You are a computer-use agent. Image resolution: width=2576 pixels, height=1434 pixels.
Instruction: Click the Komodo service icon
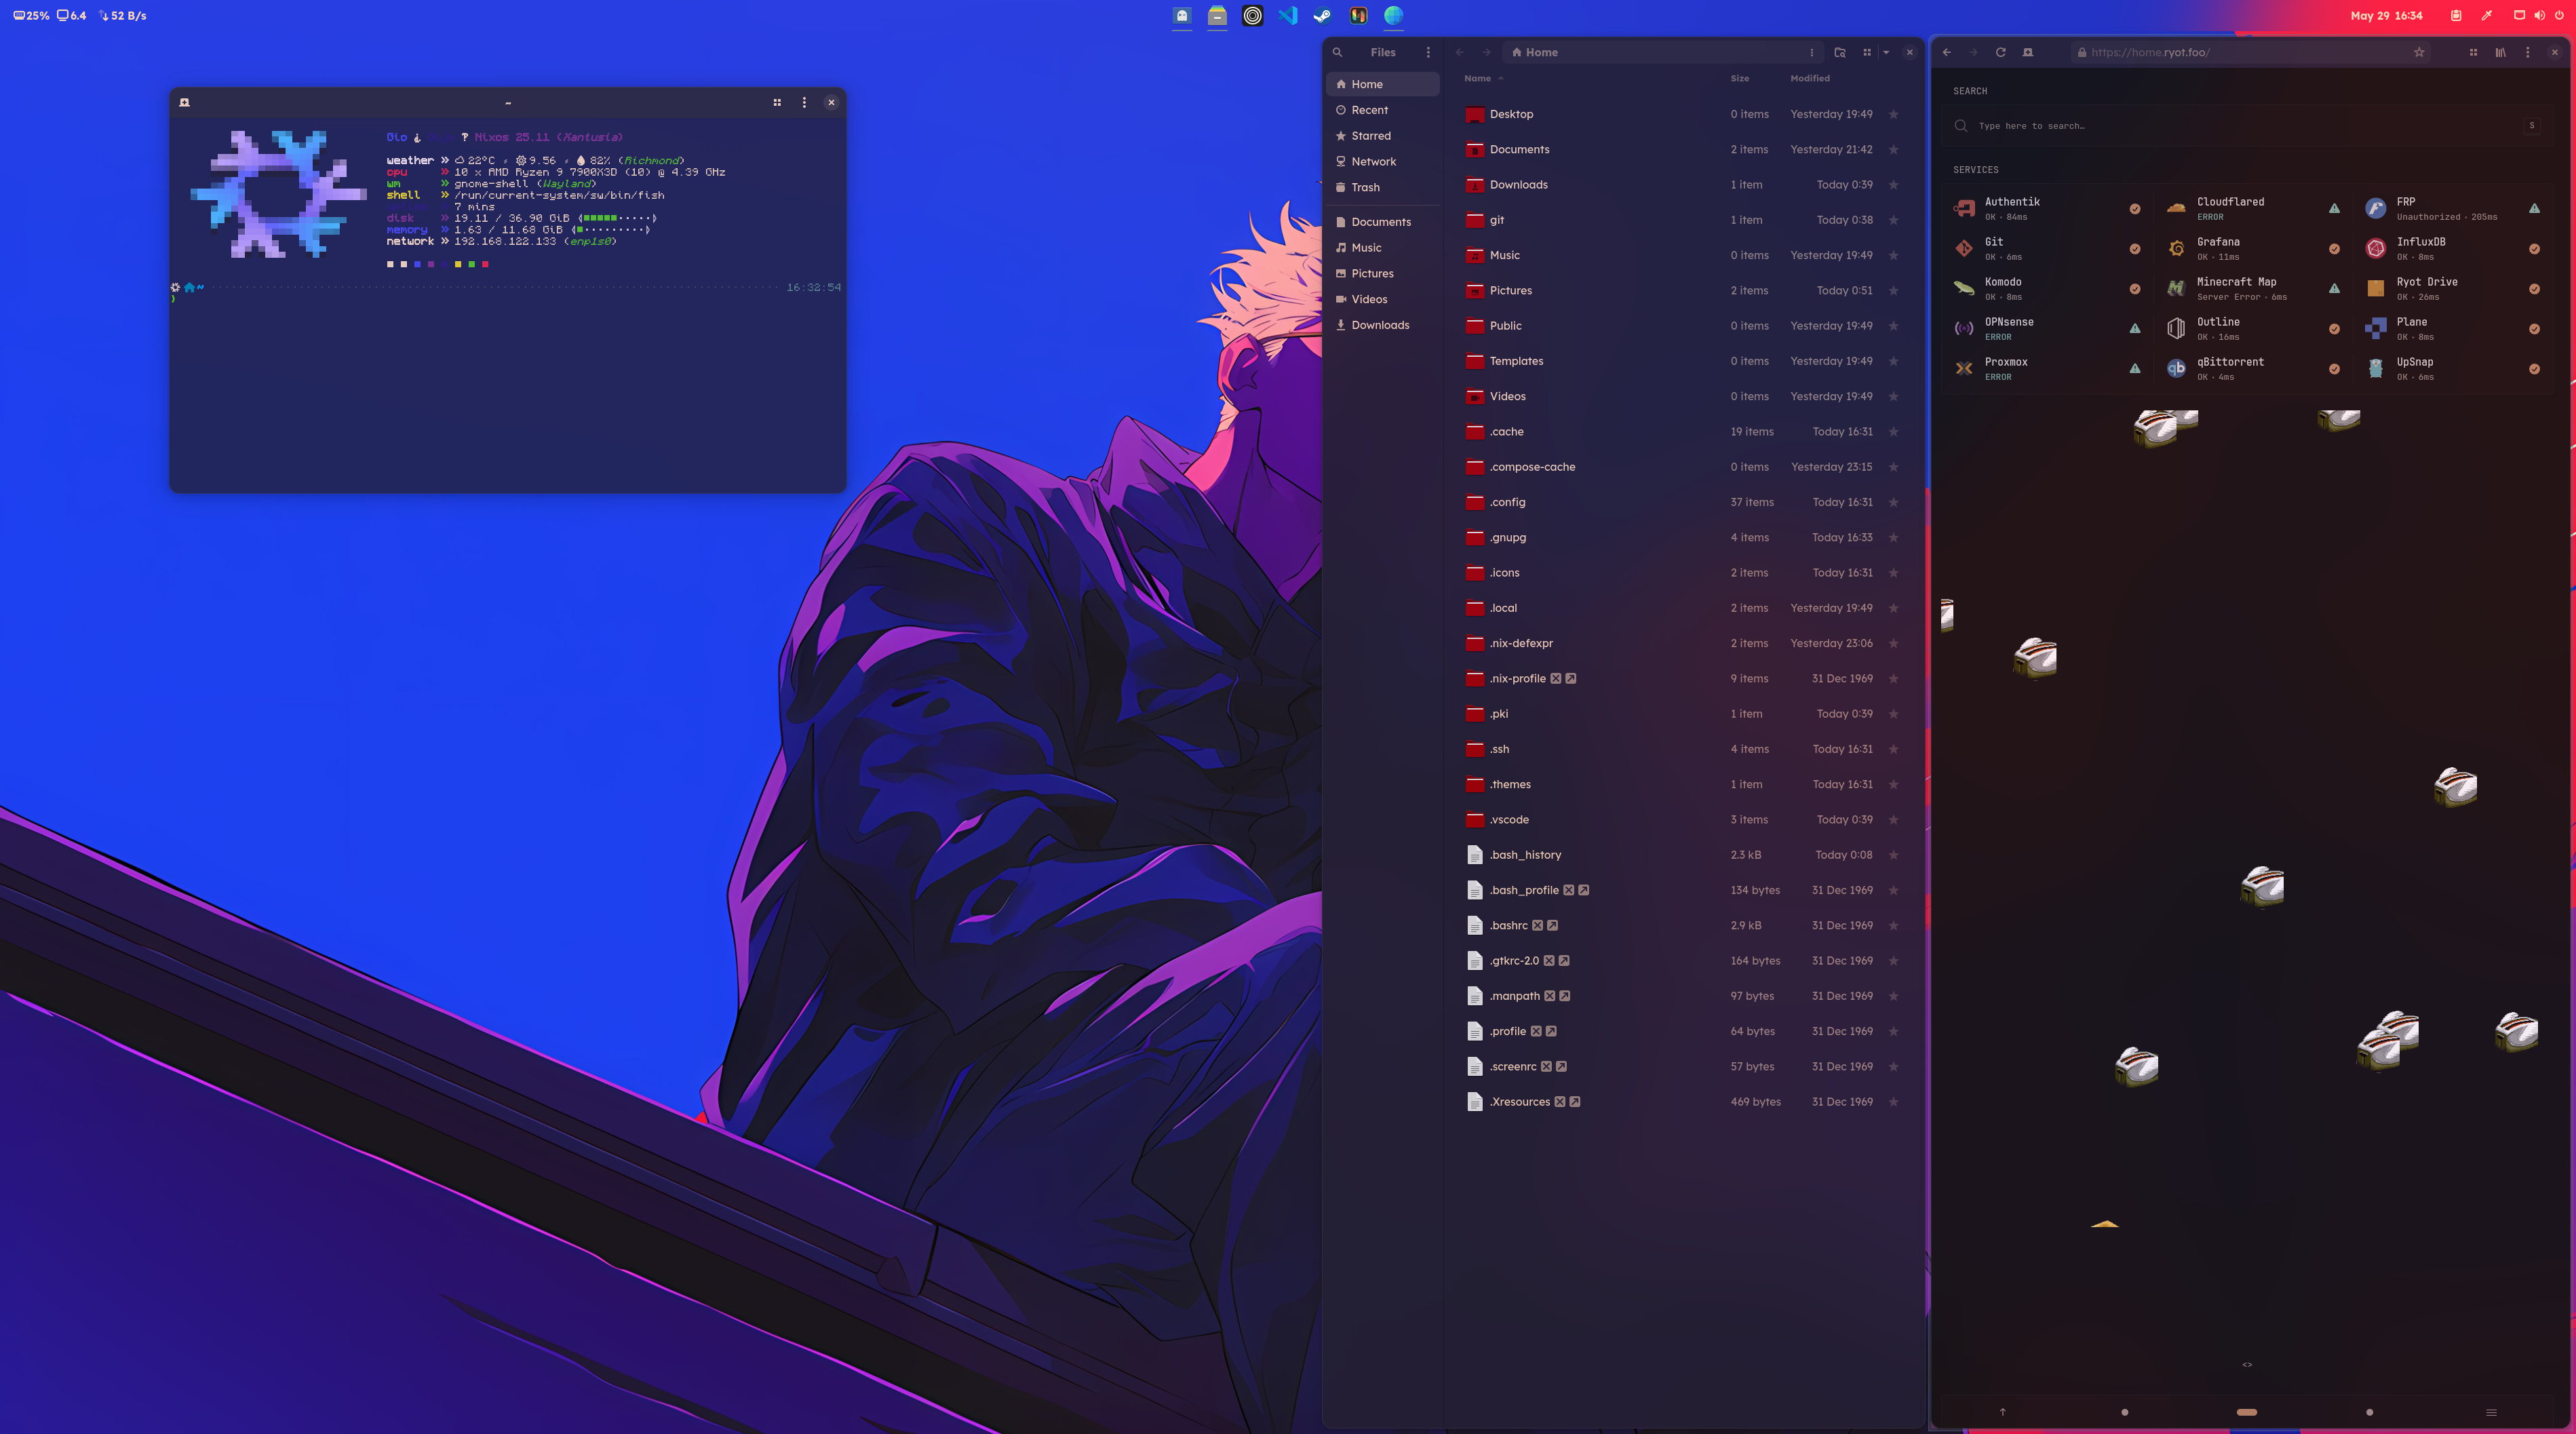click(1964, 288)
